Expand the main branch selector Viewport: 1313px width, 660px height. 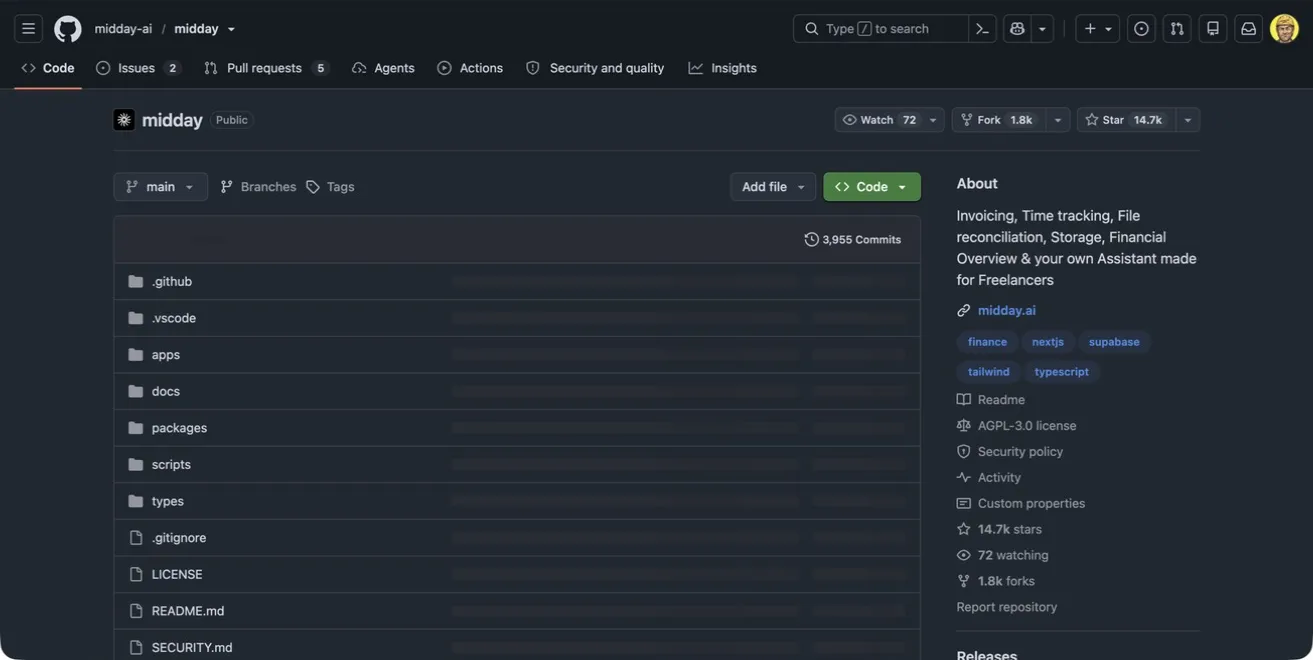[160, 187]
